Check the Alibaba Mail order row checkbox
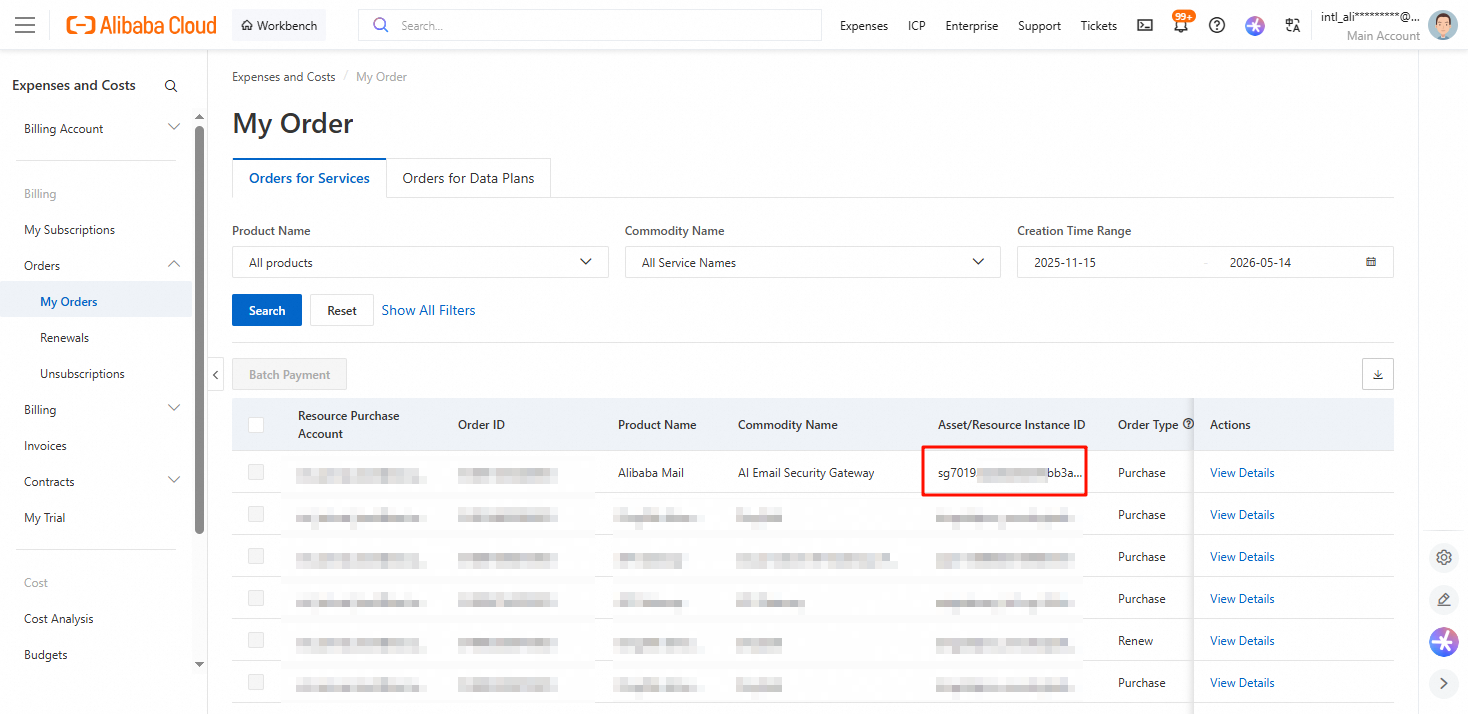 point(256,472)
